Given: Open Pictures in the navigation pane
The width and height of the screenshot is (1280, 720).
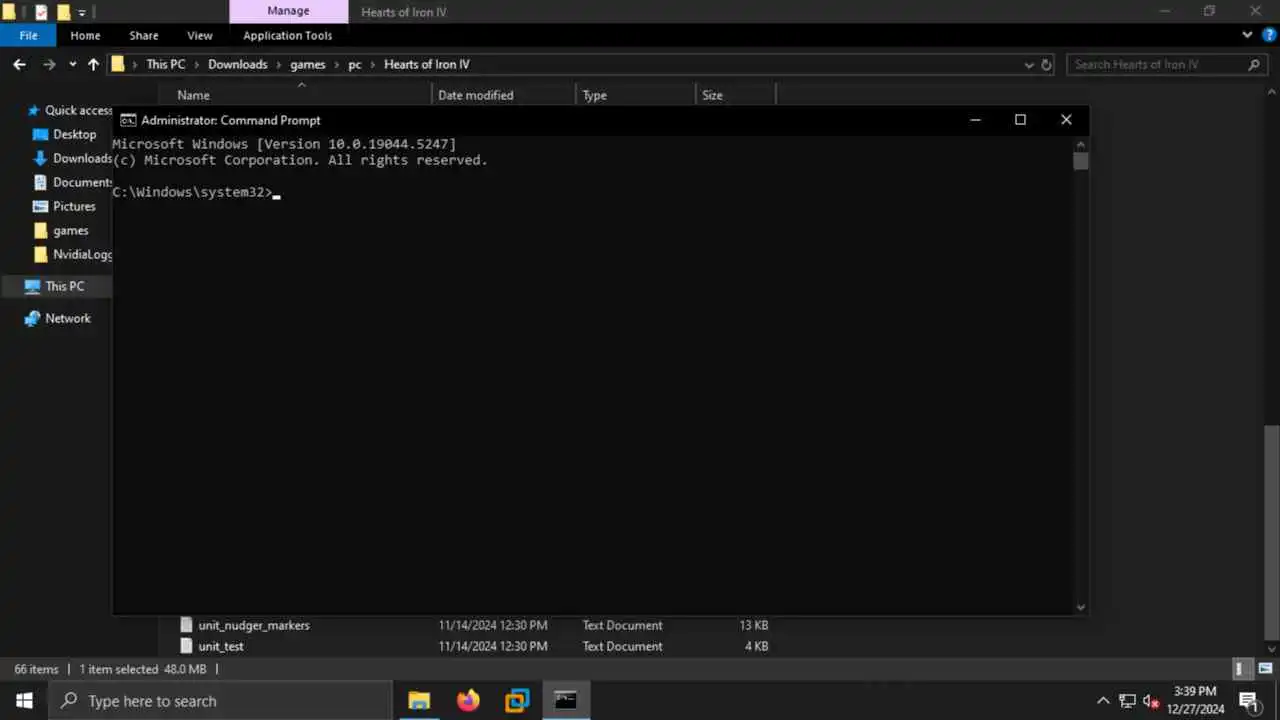Looking at the screenshot, I should point(74,206).
